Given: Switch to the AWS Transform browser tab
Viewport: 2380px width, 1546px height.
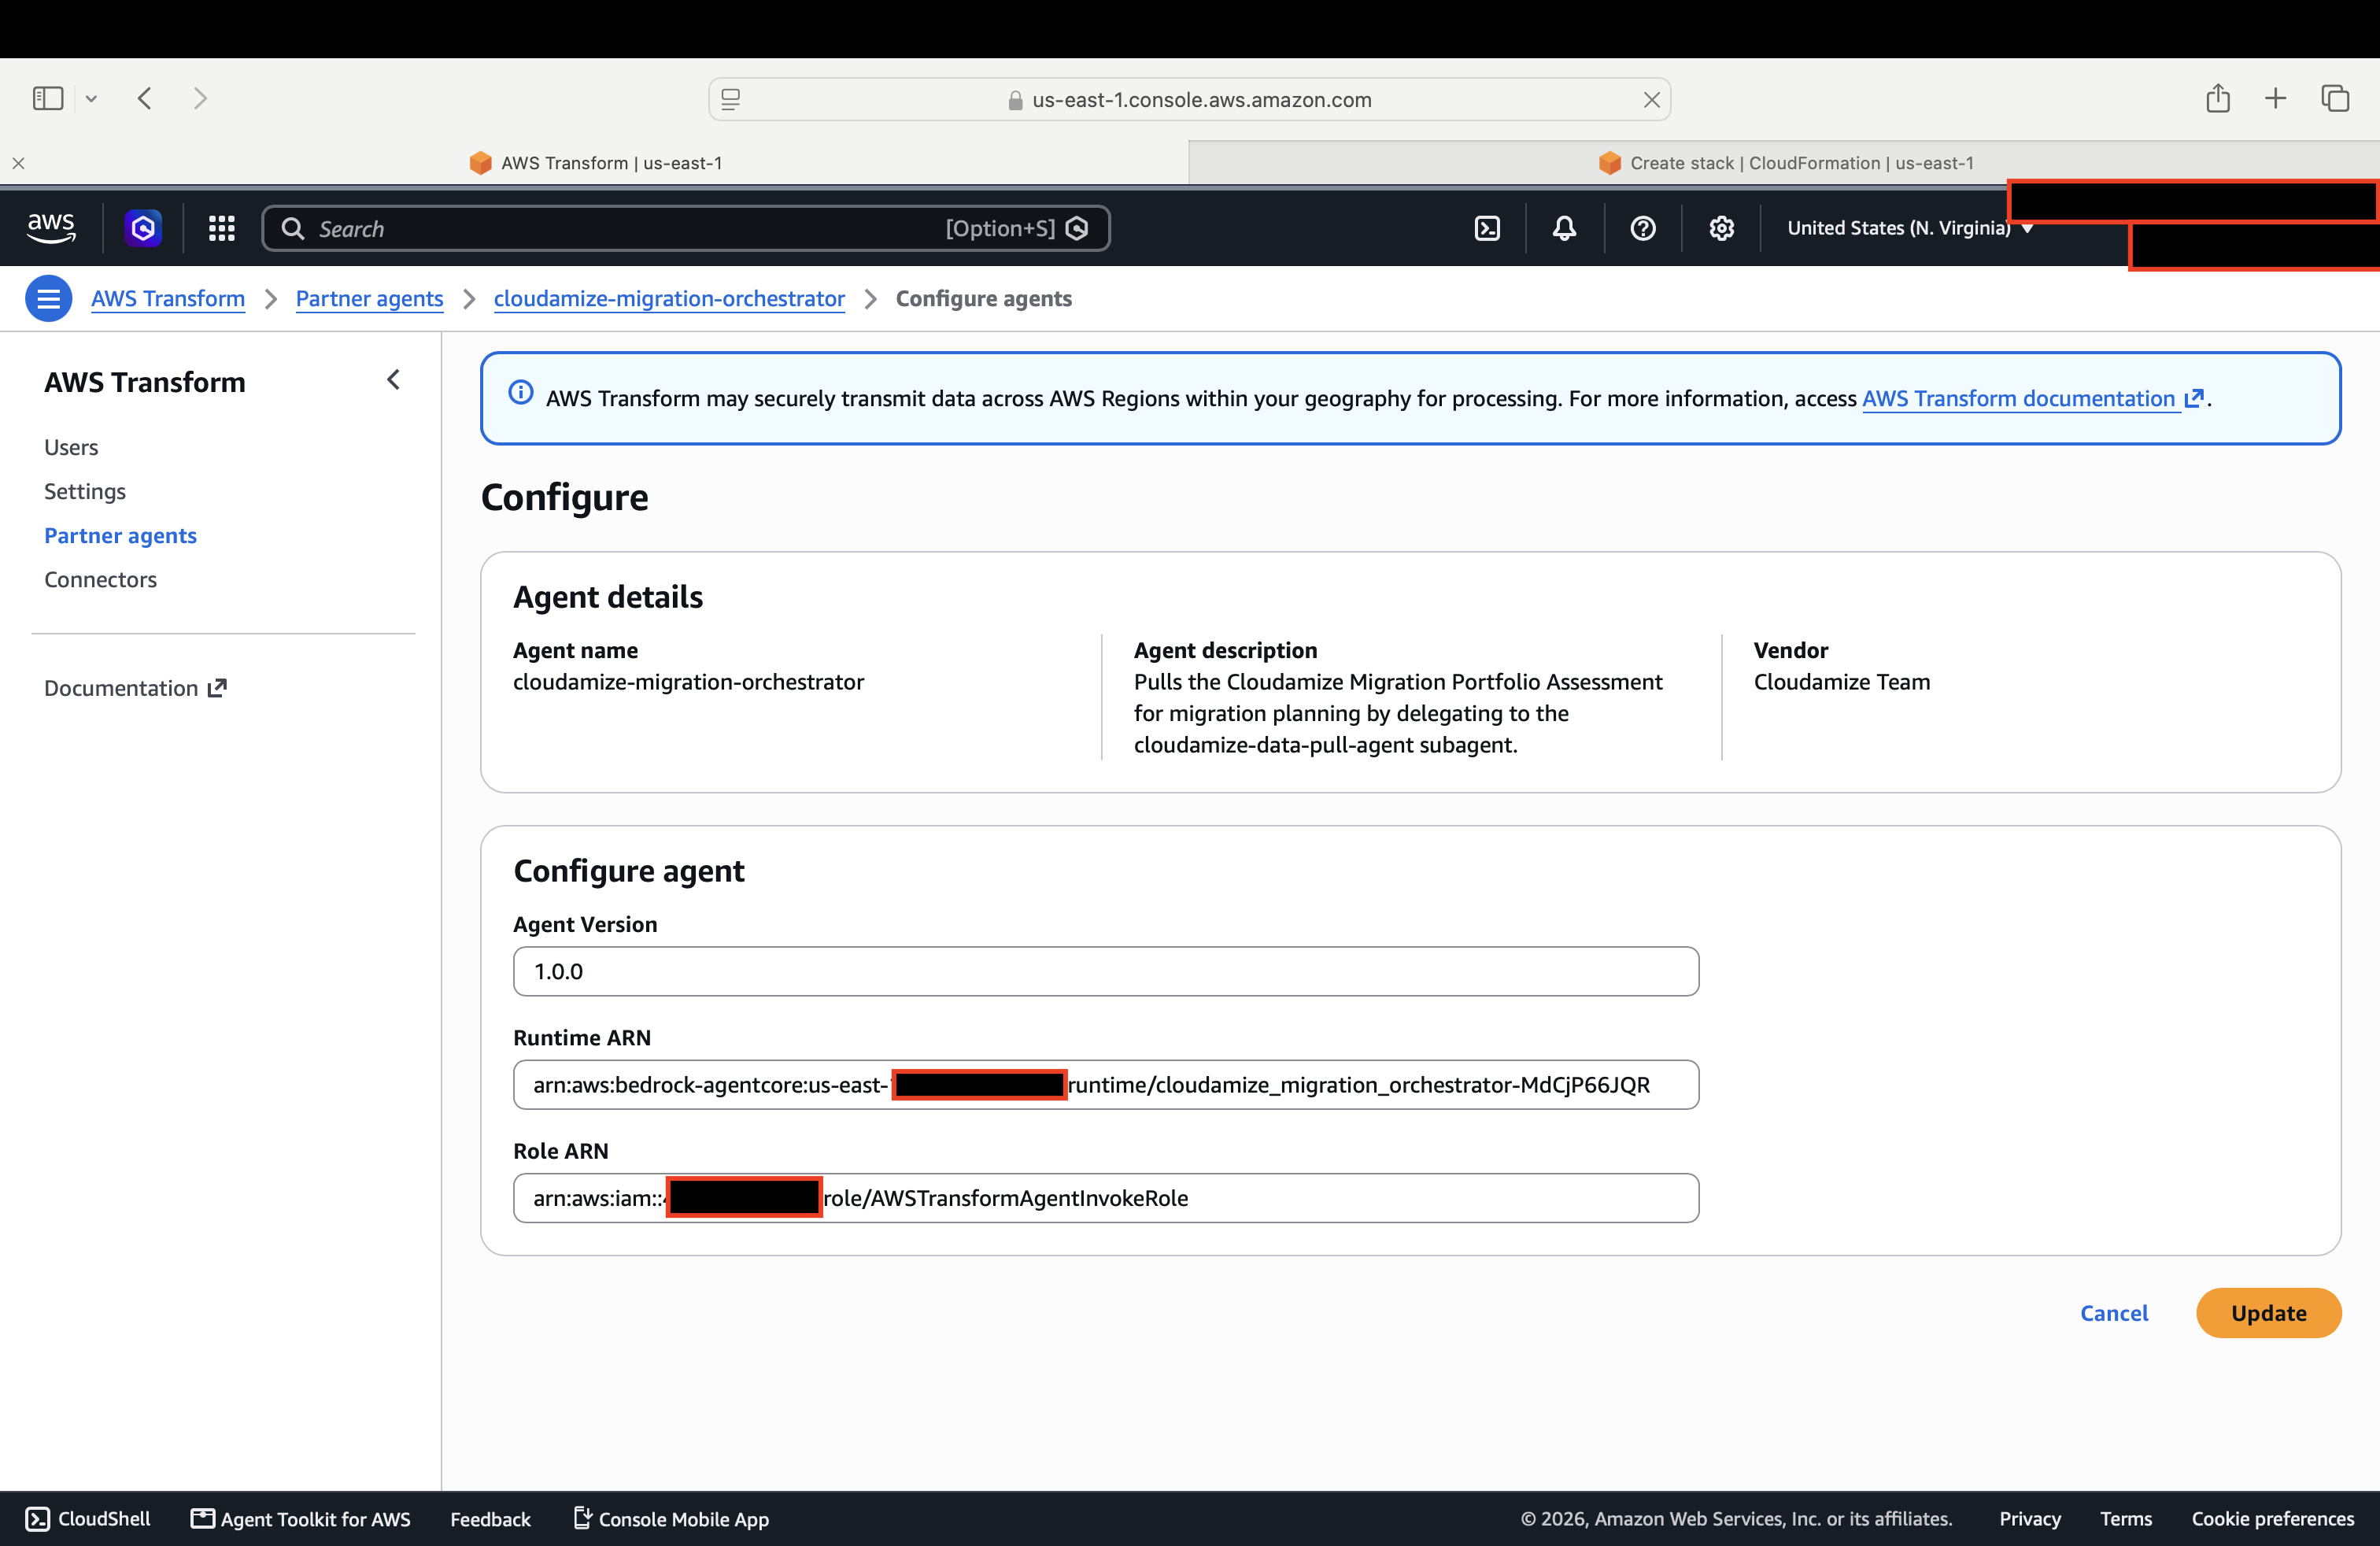Looking at the screenshot, I should click(595, 163).
